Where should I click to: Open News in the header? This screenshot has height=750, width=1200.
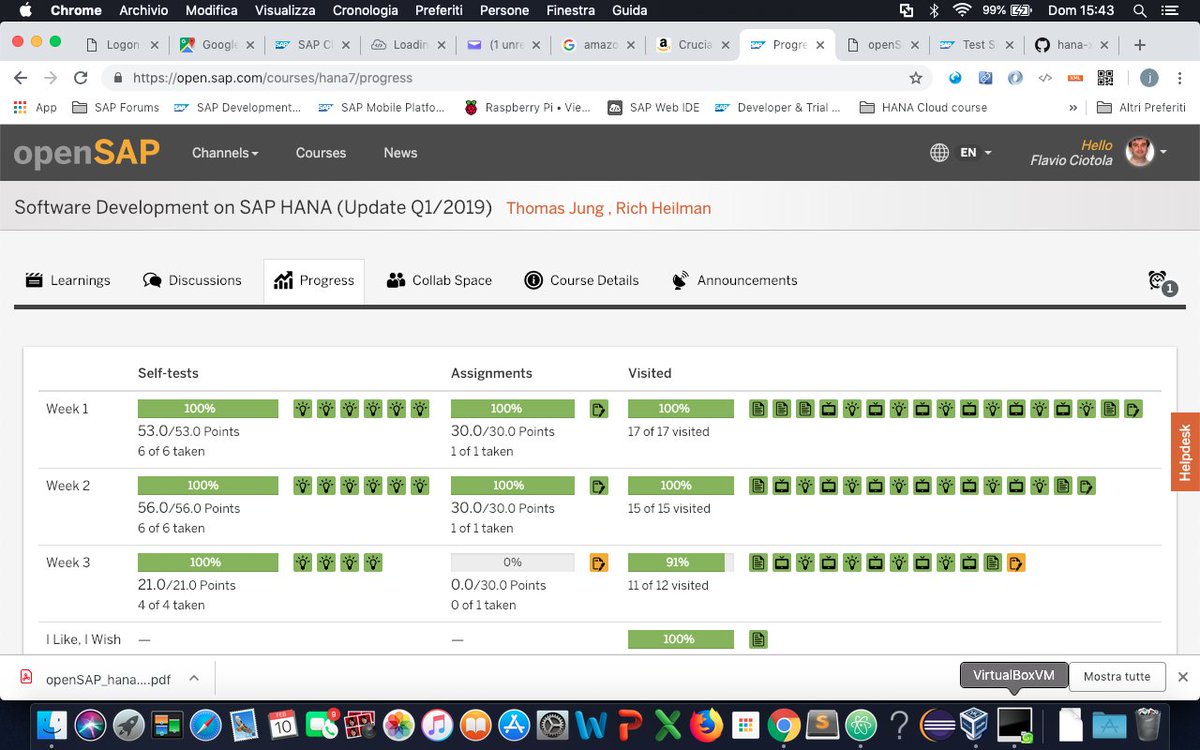(x=400, y=153)
